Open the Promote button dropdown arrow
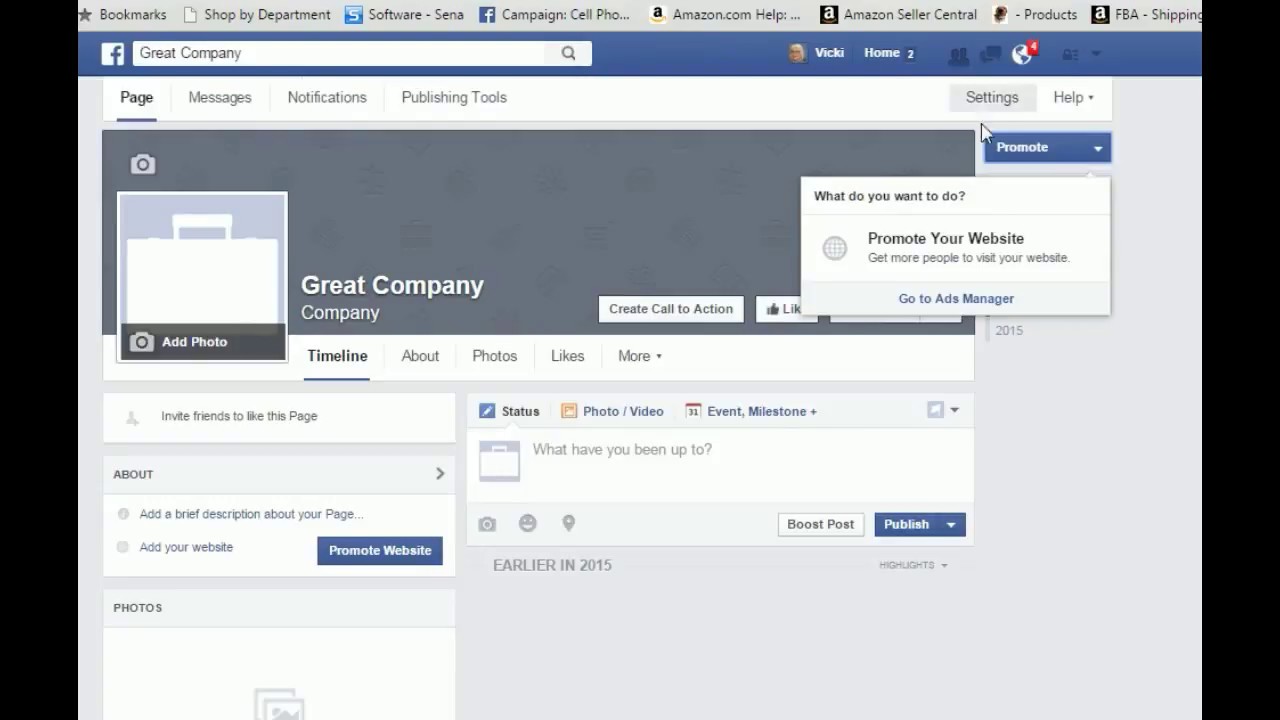Screen dimensions: 1280x720 pyautogui.click(x=1098, y=148)
